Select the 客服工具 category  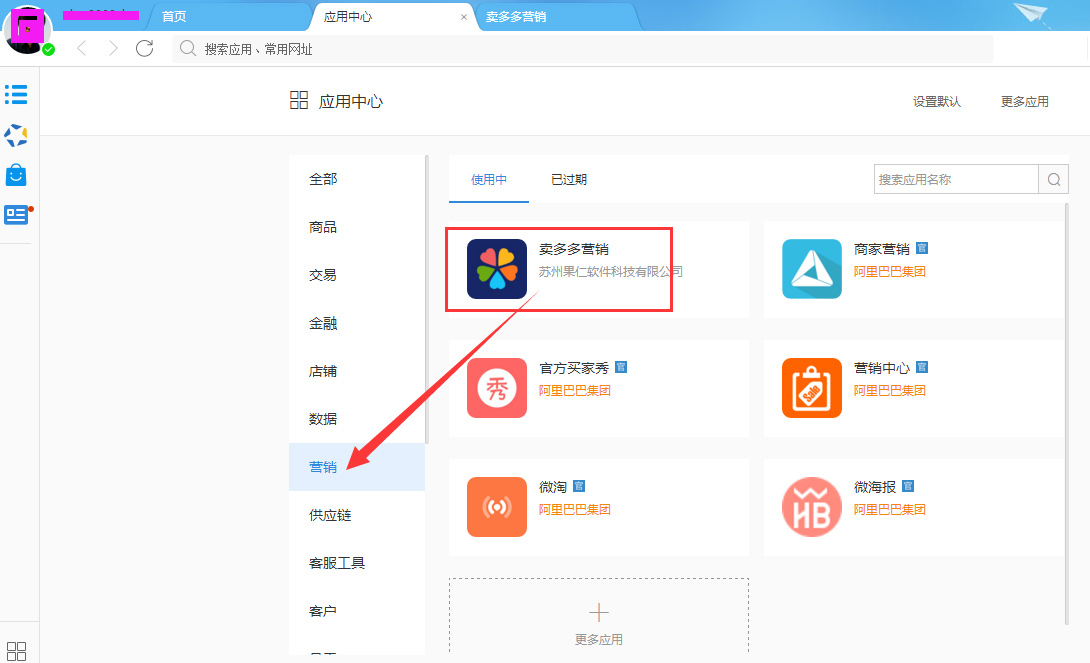click(357, 563)
